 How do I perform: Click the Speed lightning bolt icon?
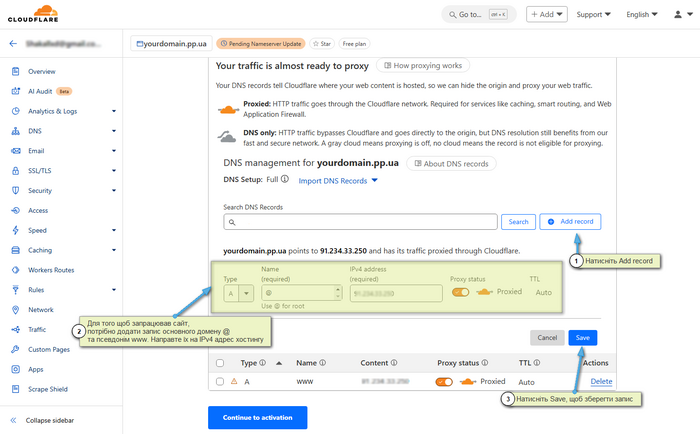click(16, 230)
